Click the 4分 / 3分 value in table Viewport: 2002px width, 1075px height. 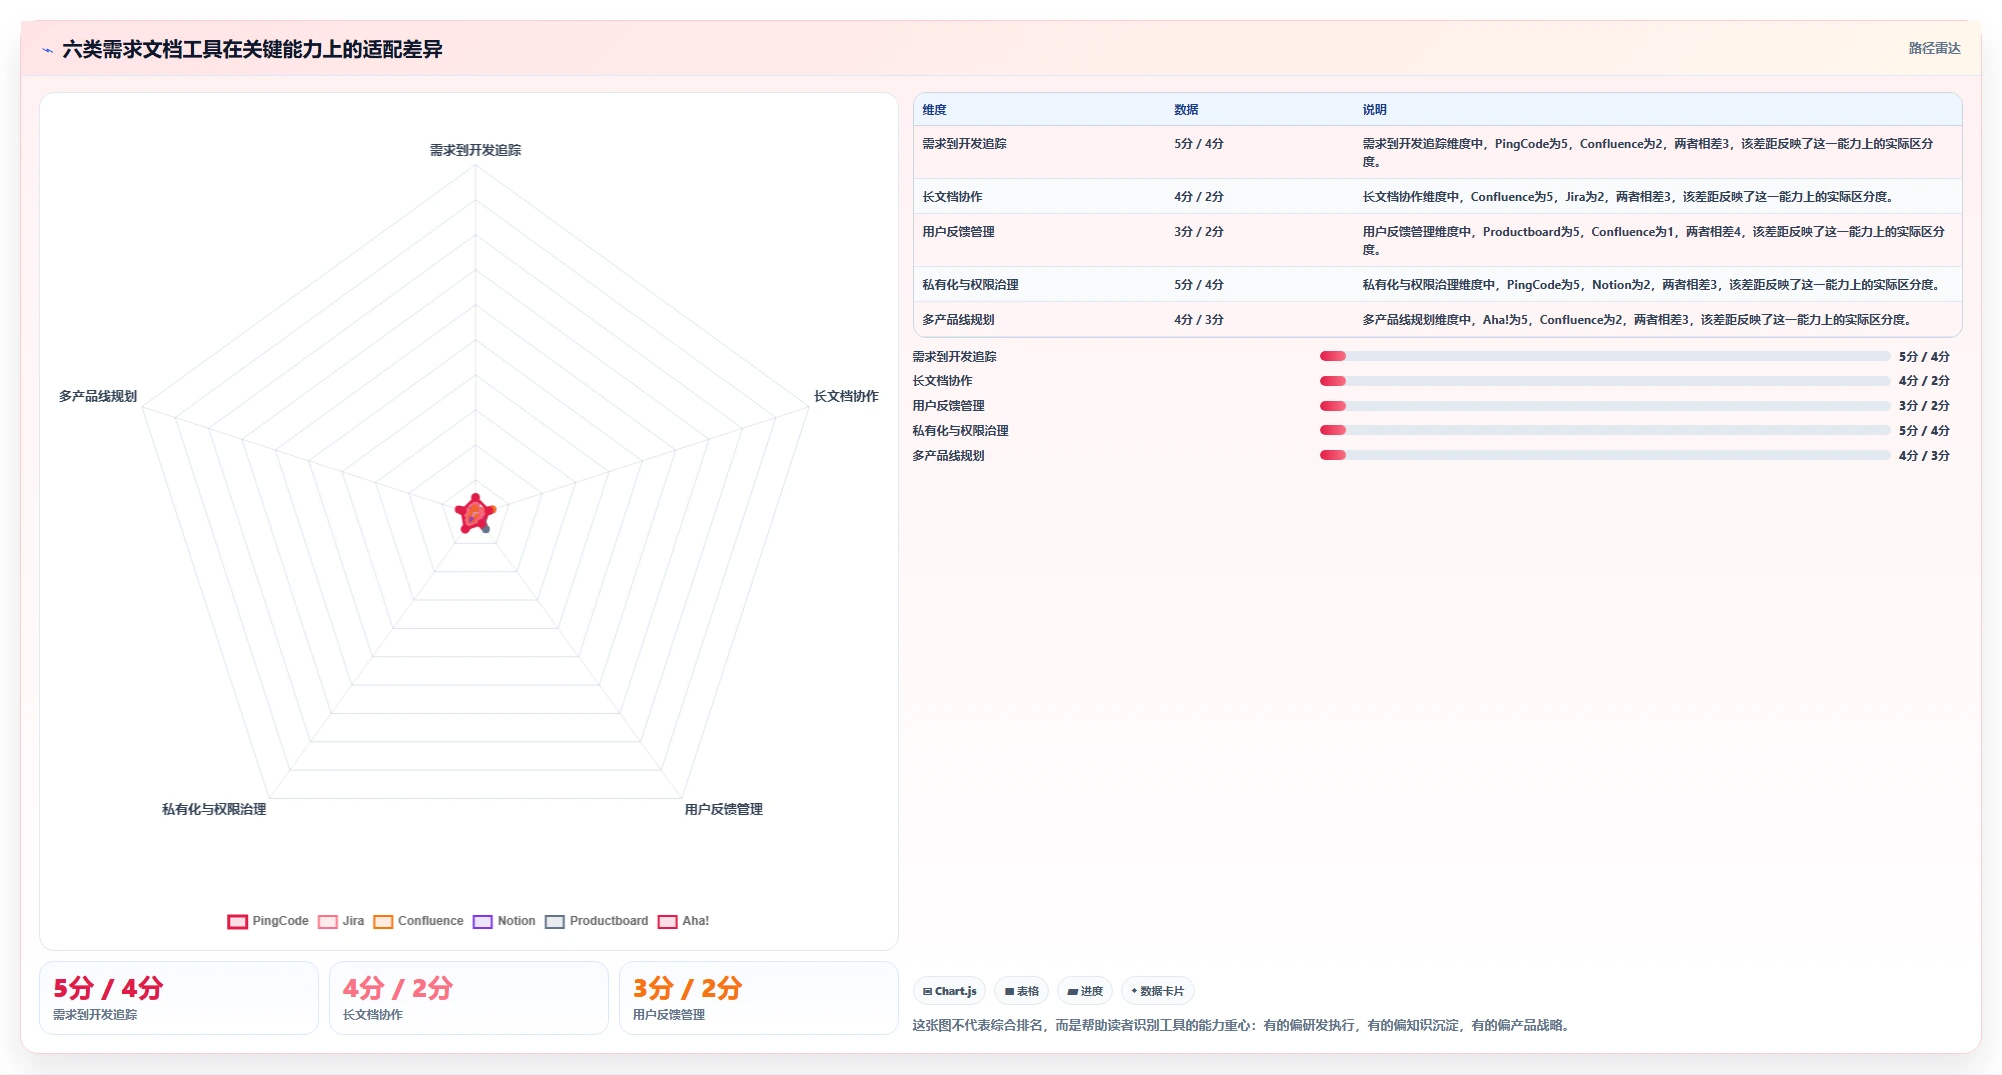coord(1199,320)
